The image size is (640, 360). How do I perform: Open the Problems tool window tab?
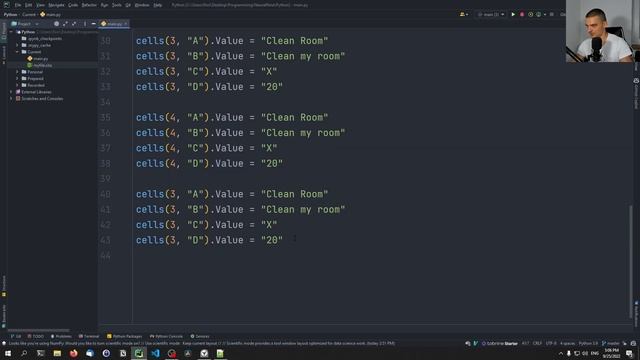tap(61, 336)
